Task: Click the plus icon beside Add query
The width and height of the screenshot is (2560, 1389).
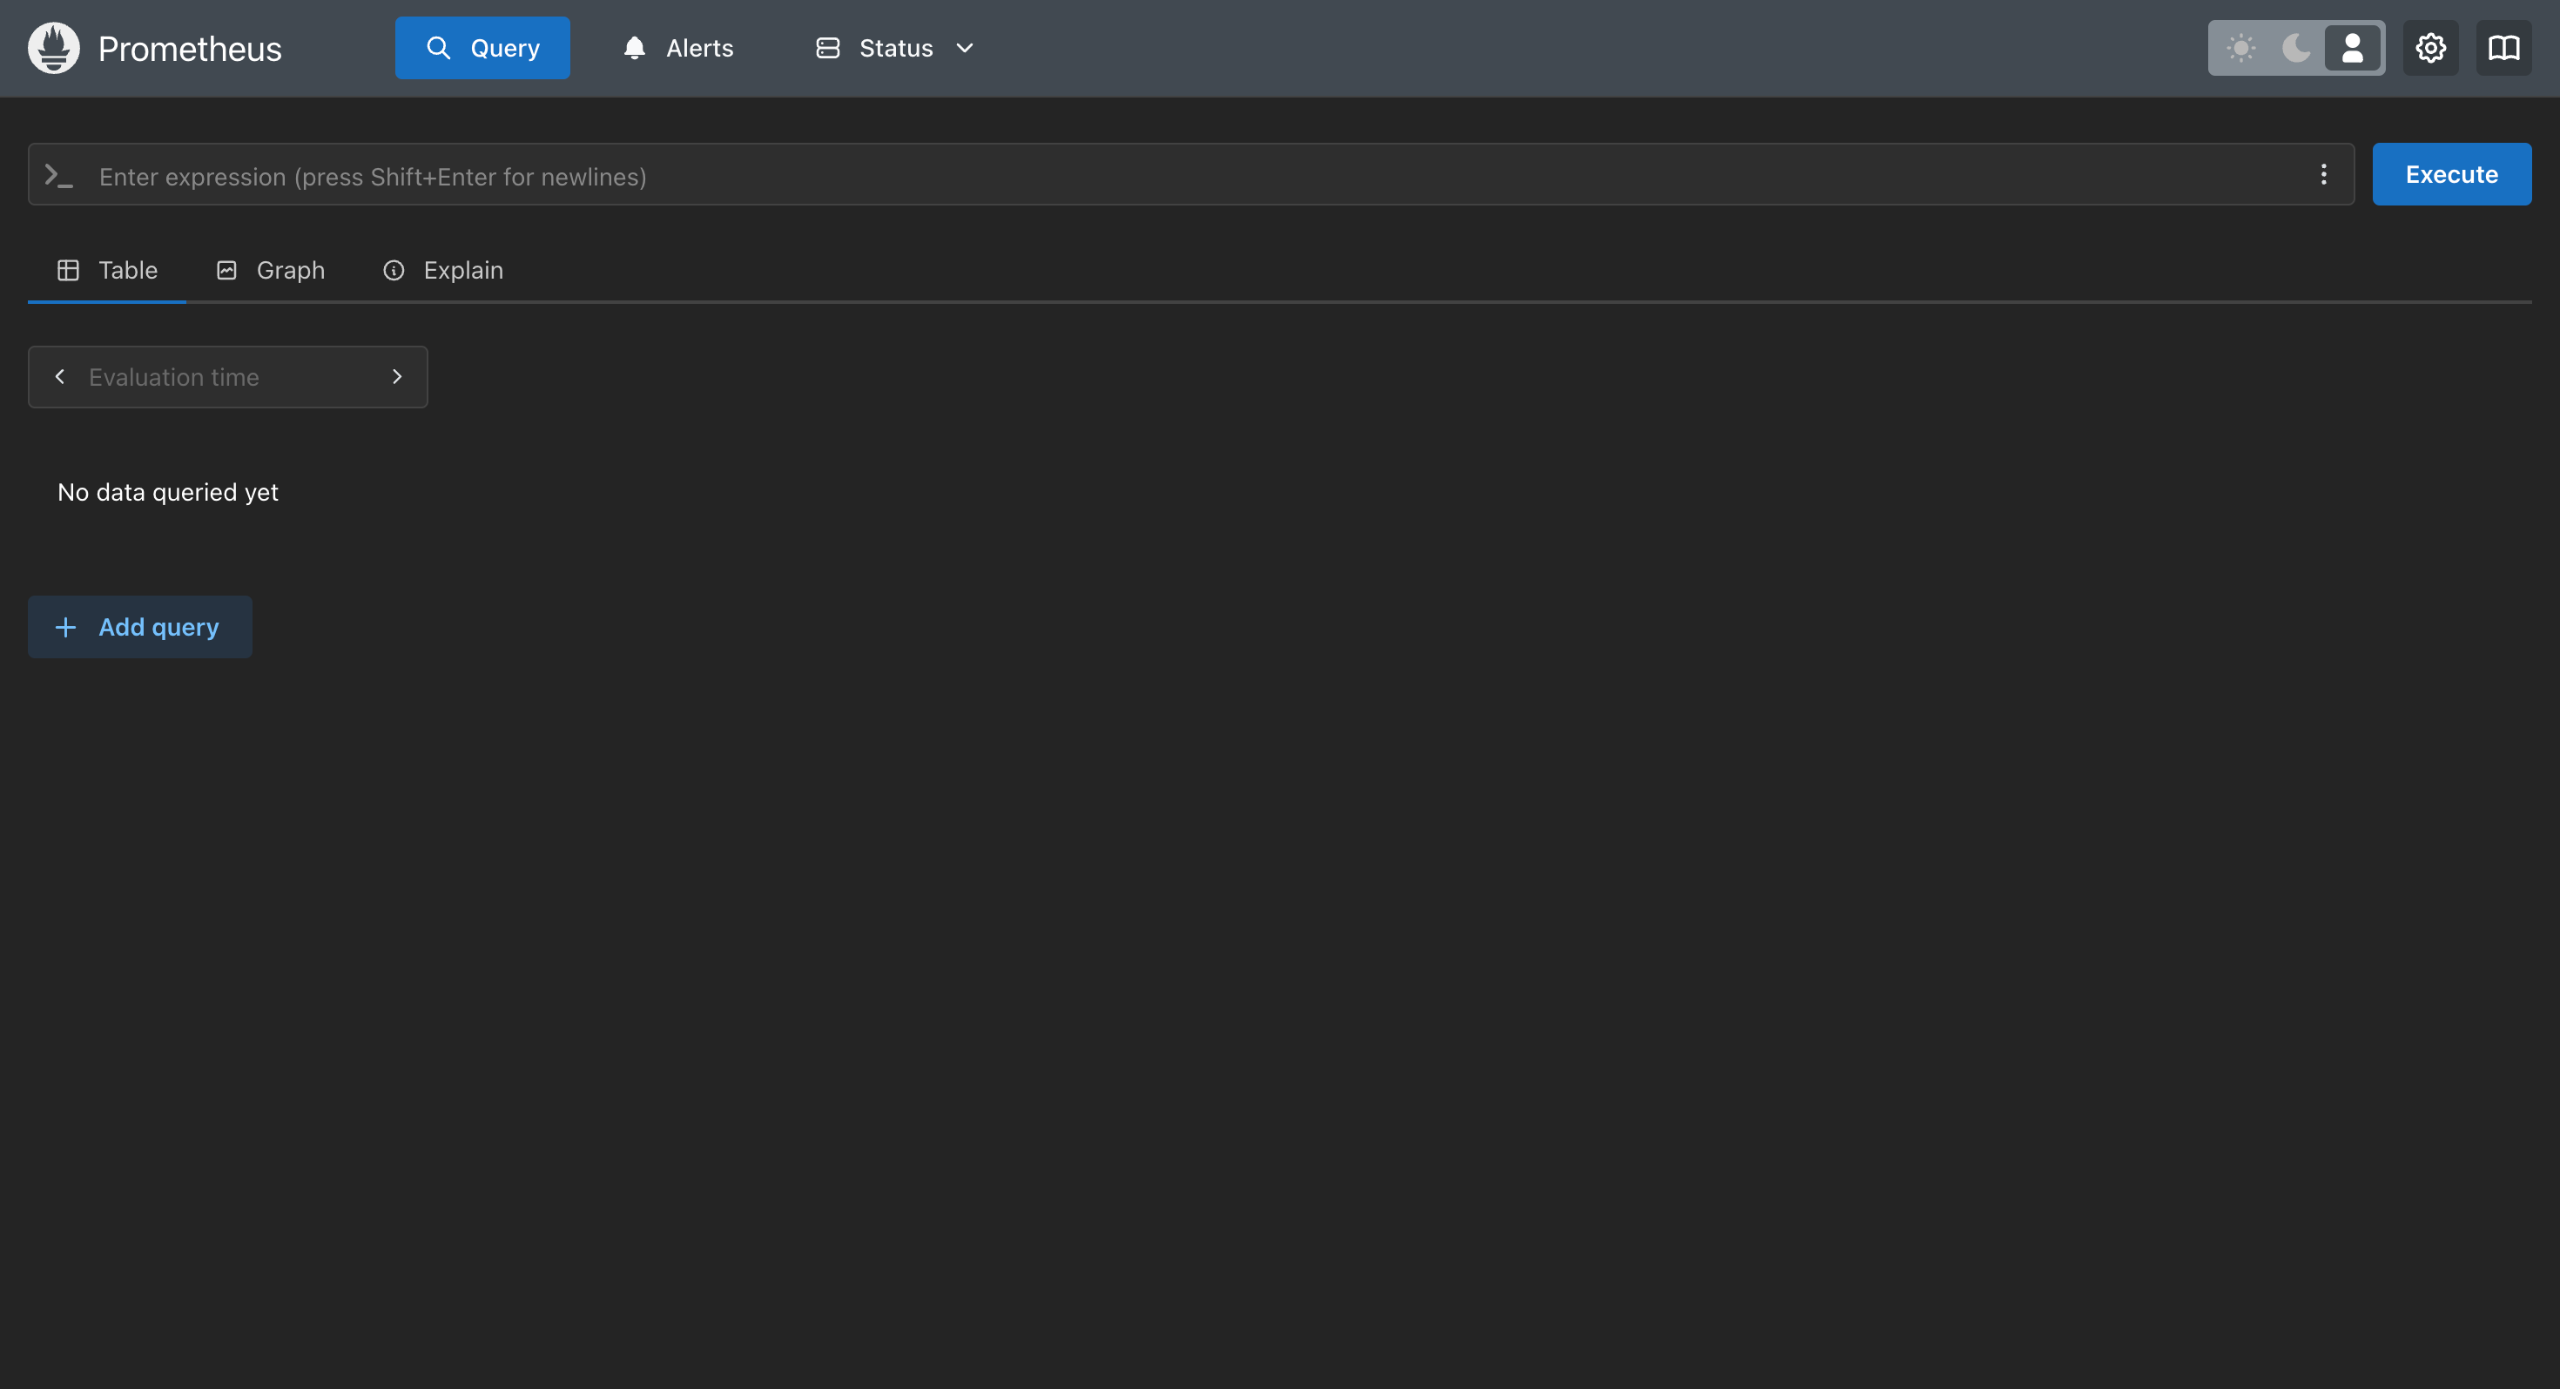Action: pyautogui.click(x=66, y=627)
